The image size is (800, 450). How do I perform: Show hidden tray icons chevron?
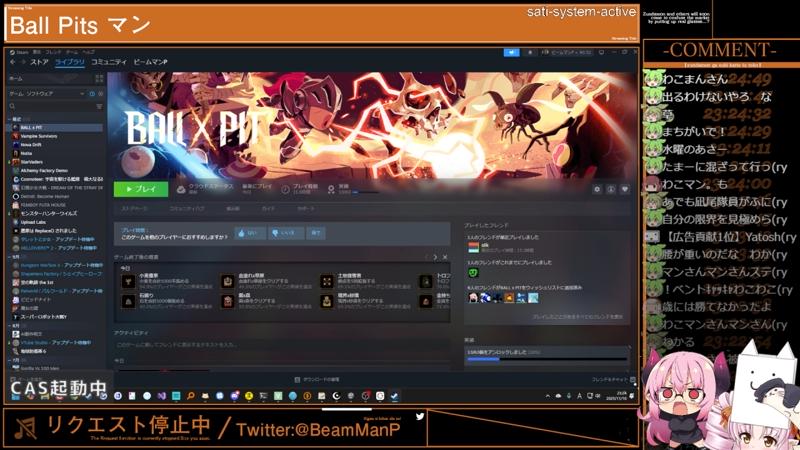[x=547, y=396]
